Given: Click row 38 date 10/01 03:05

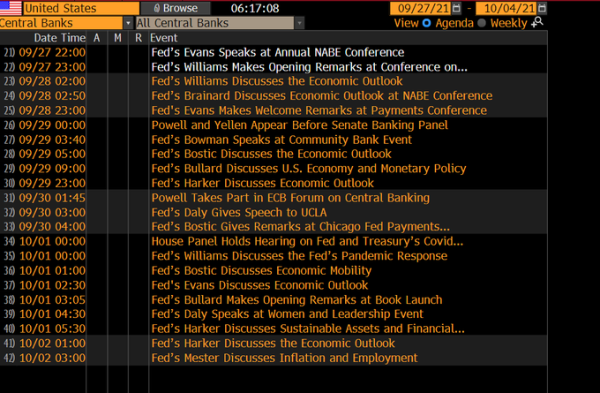Looking at the screenshot, I should click(52, 300).
